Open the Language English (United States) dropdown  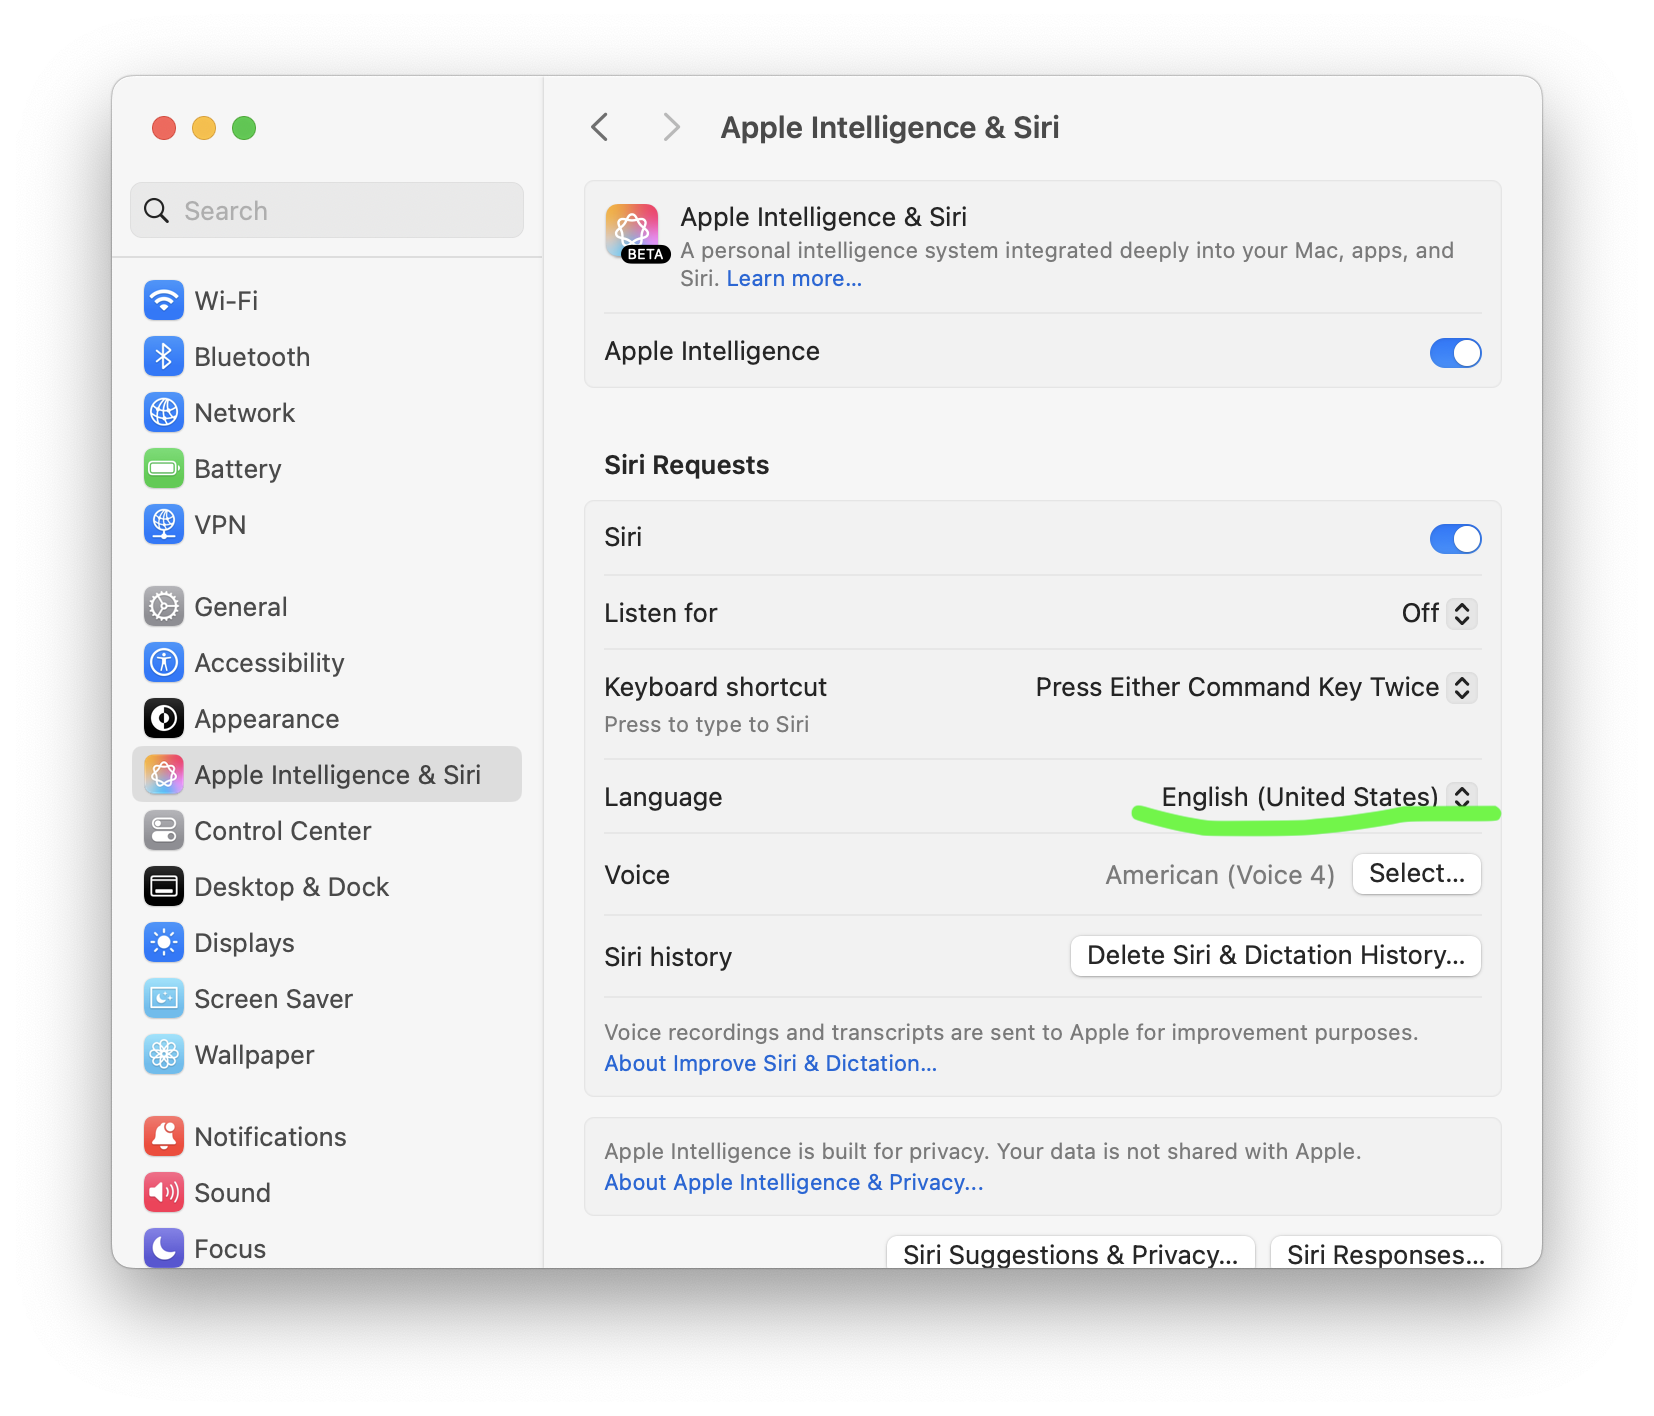pos(1319,796)
